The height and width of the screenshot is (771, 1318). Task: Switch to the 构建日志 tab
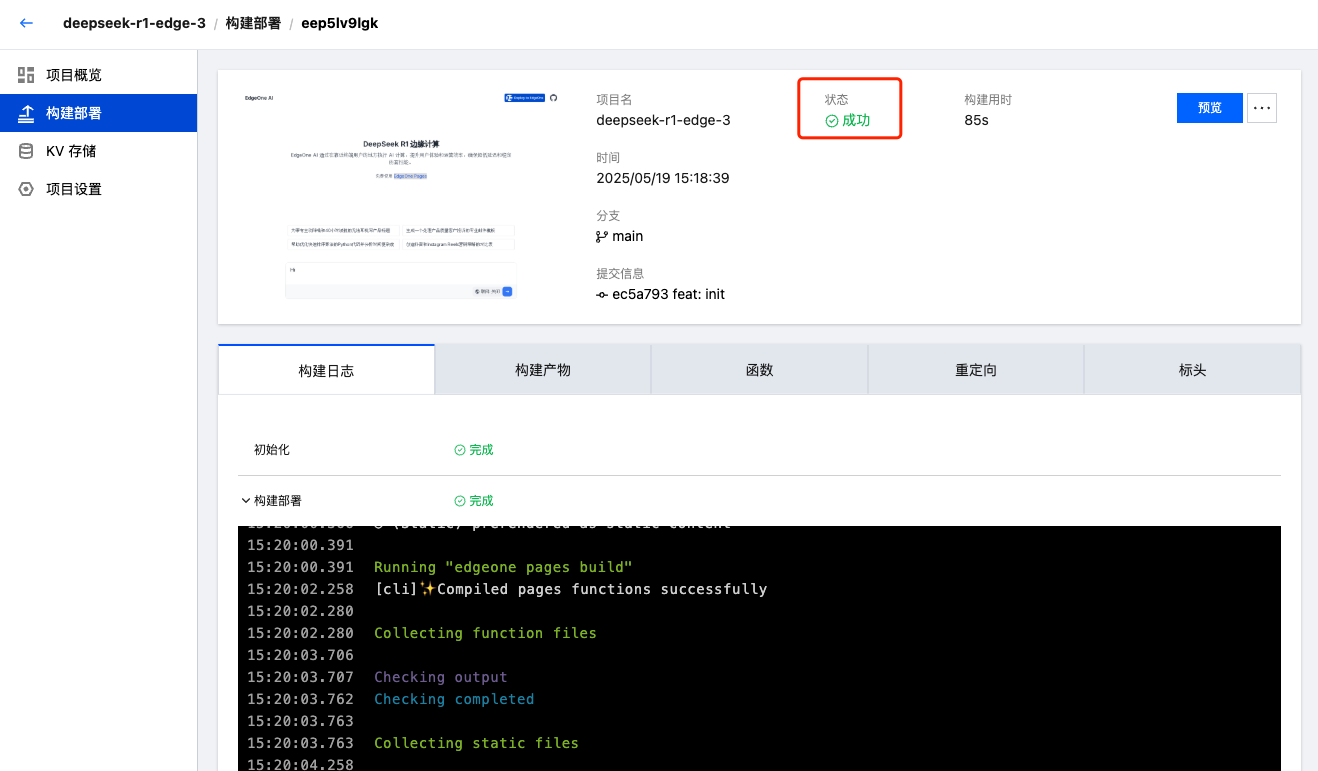coord(326,370)
